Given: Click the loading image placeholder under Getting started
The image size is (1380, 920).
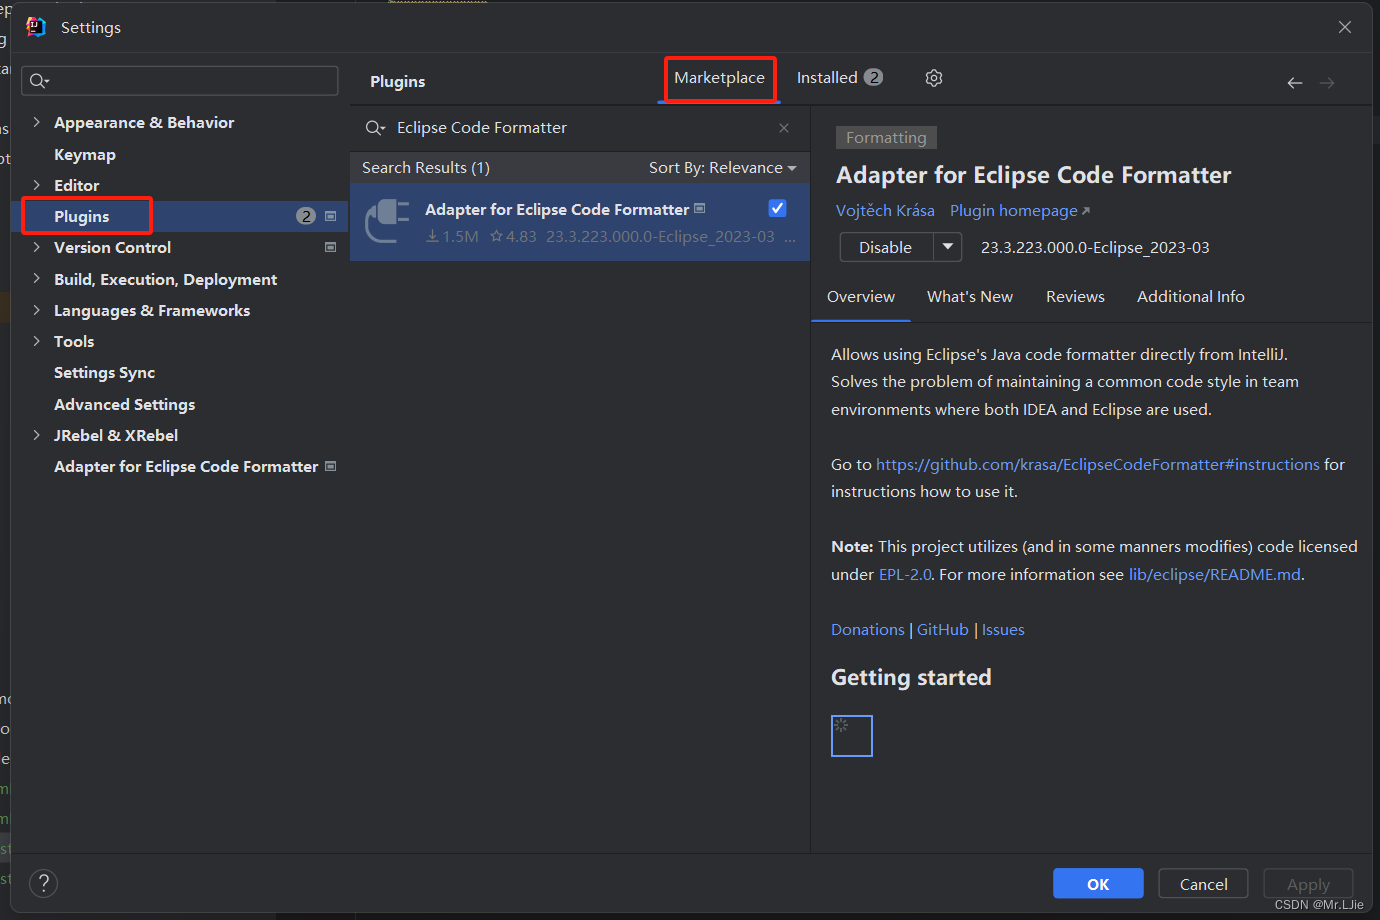Looking at the screenshot, I should (x=852, y=736).
